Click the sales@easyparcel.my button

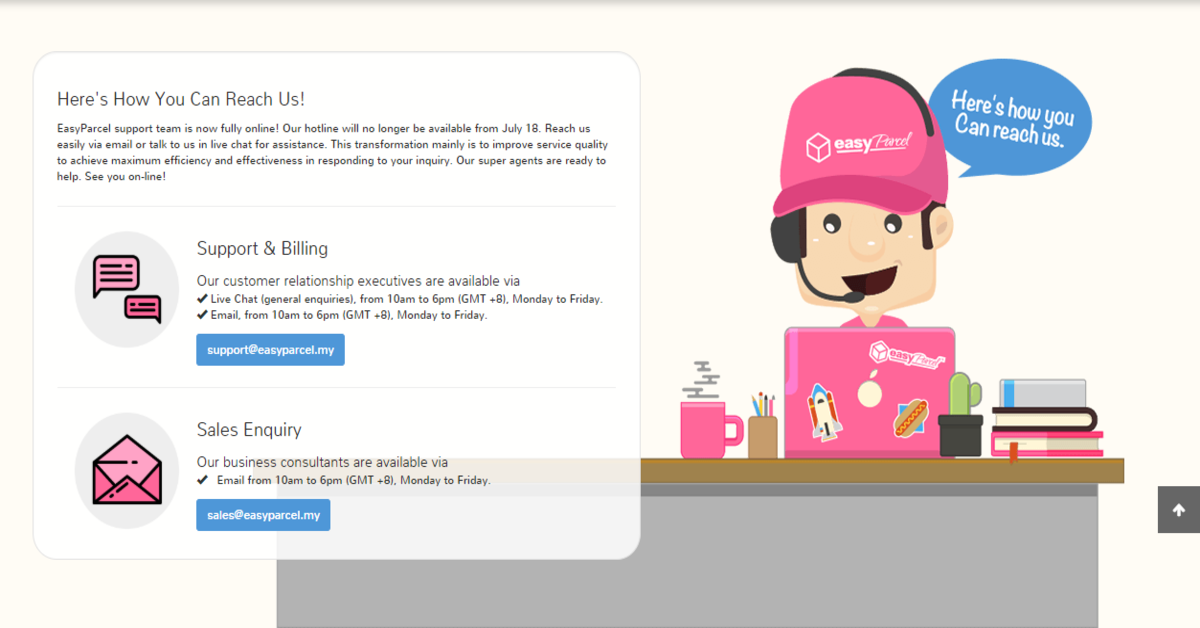click(x=263, y=515)
